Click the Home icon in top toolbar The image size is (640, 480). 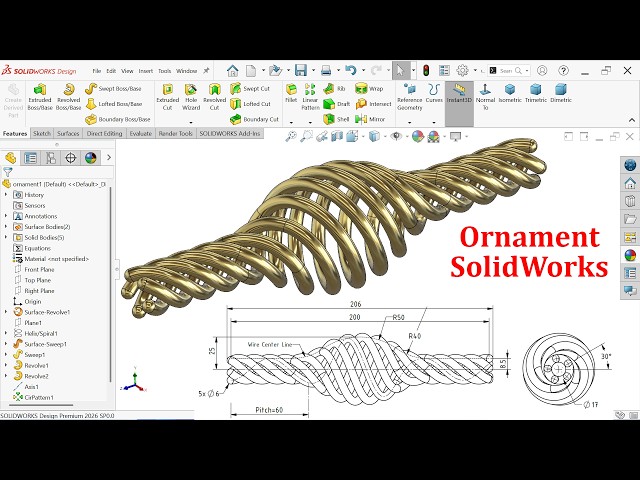(x=233, y=71)
